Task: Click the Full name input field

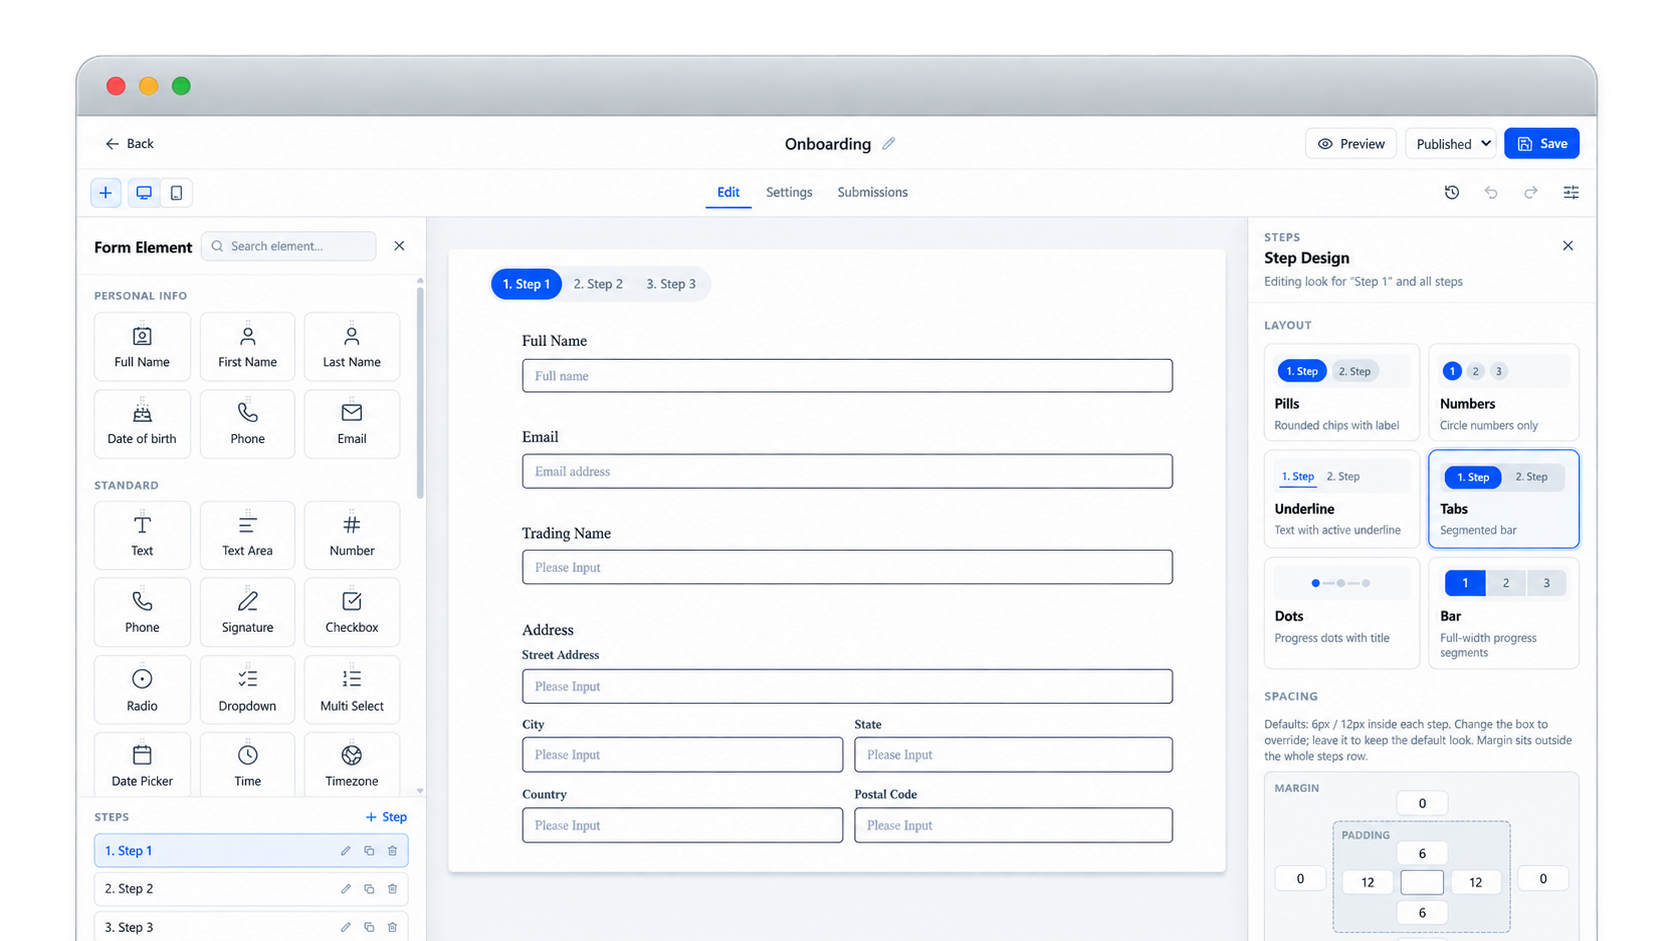Action: click(847, 376)
